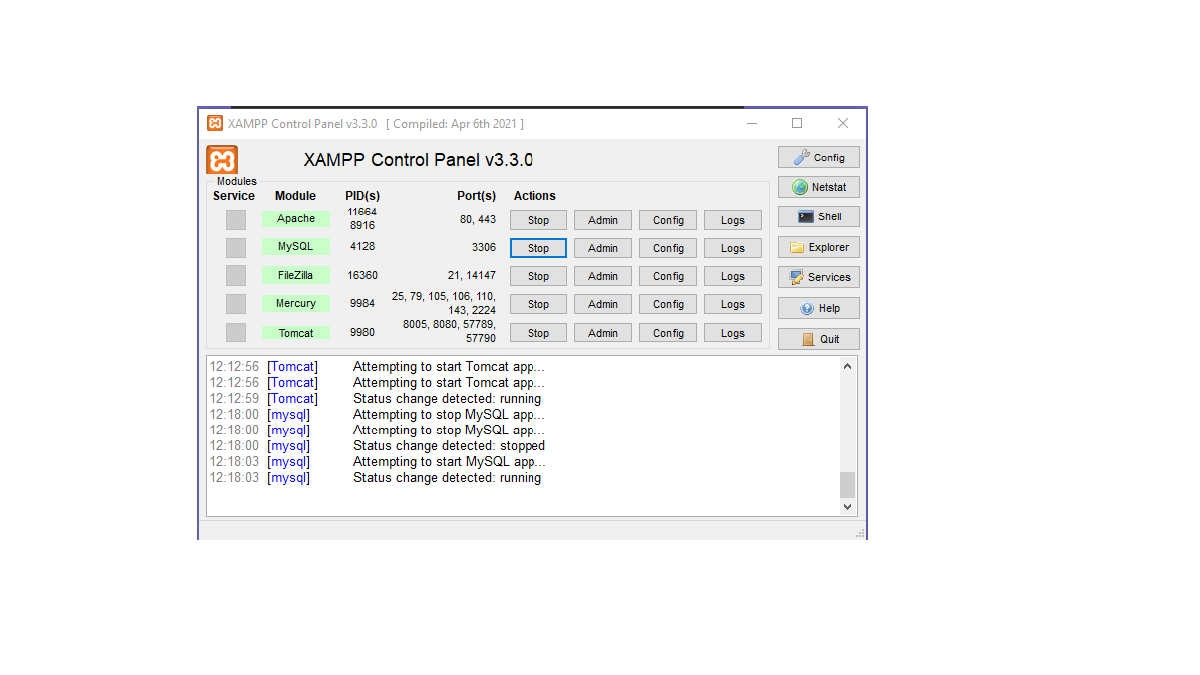Image resolution: width=1200 pixels, height=675 pixels.
Task: Click FileZilla PID 16360
Action: (362, 275)
